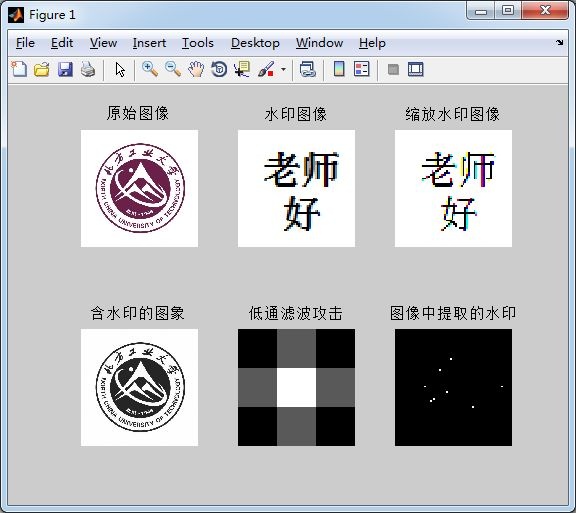Open the File menu
The width and height of the screenshot is (576, 513).
tap(25, 43)
